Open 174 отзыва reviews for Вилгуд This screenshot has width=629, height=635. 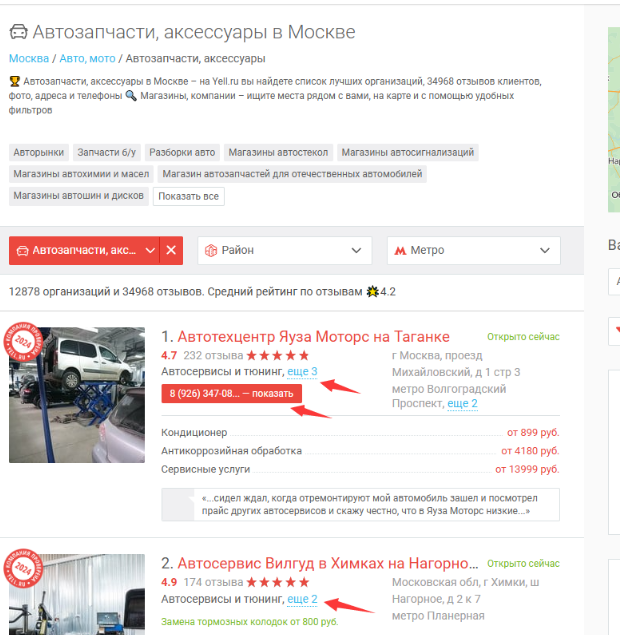213,583
